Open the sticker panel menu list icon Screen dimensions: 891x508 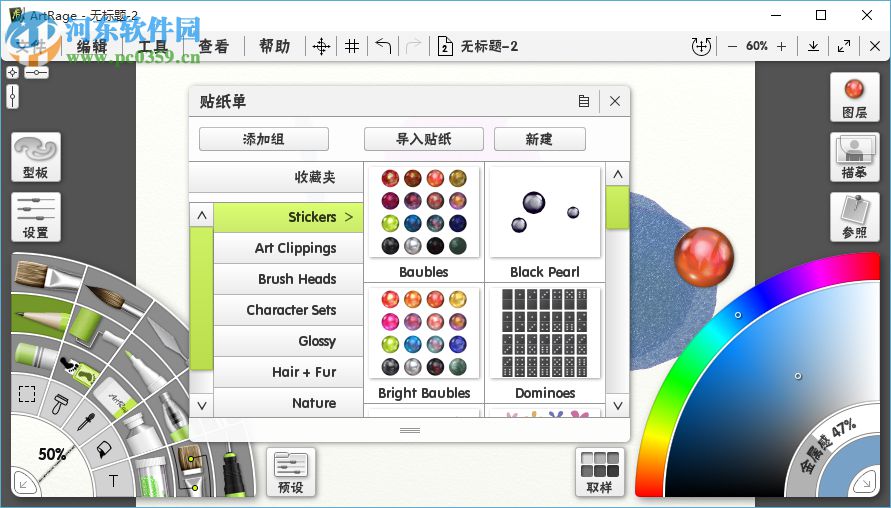[584, 101]
